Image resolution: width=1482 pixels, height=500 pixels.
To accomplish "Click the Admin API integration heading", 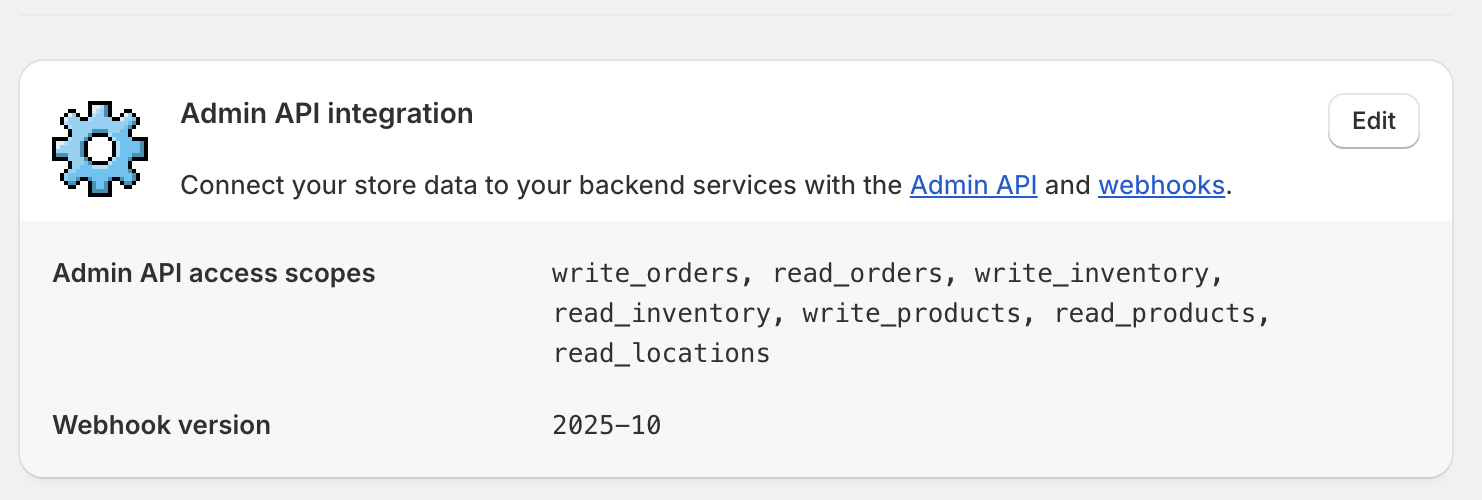I will (326, 114).
